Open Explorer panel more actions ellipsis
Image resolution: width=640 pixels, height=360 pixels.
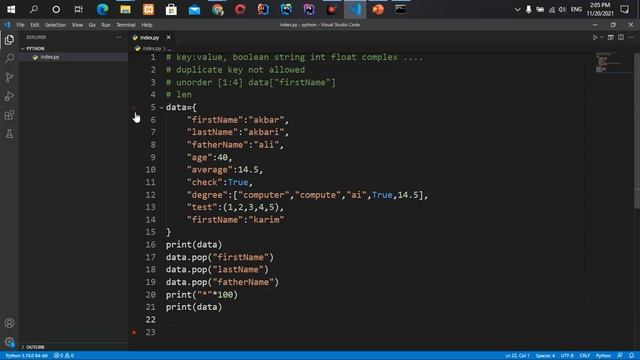[119, 37]
